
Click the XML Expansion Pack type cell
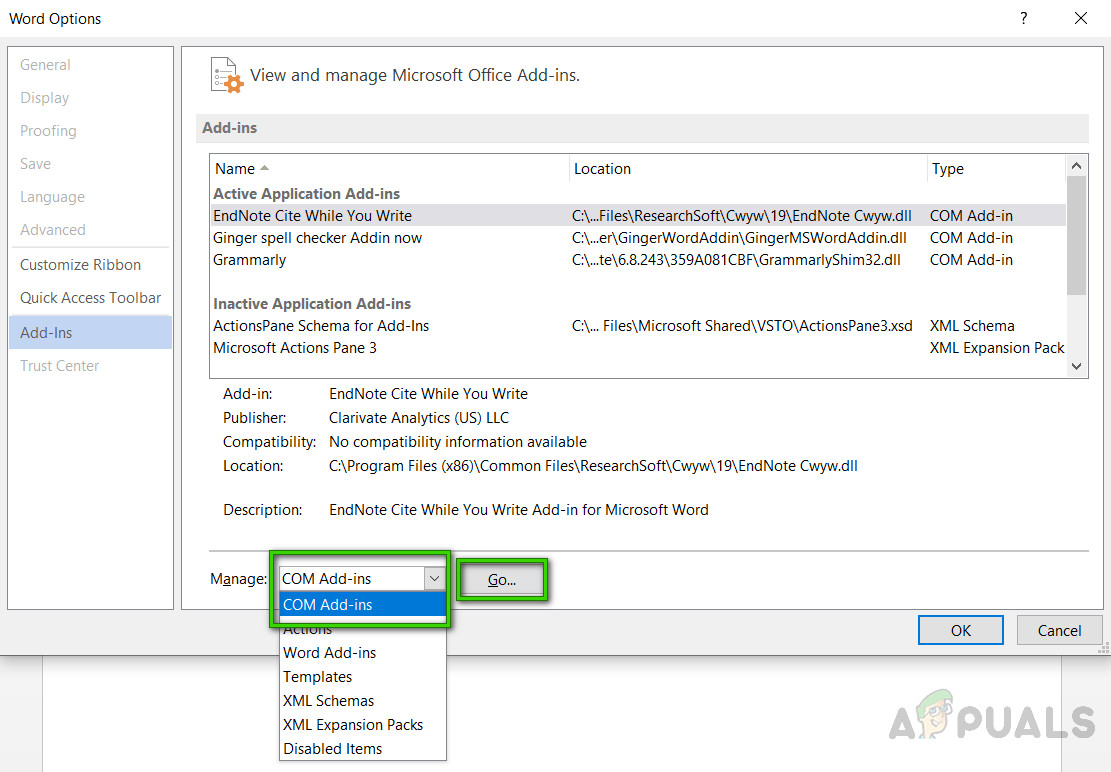pos(997,348)
